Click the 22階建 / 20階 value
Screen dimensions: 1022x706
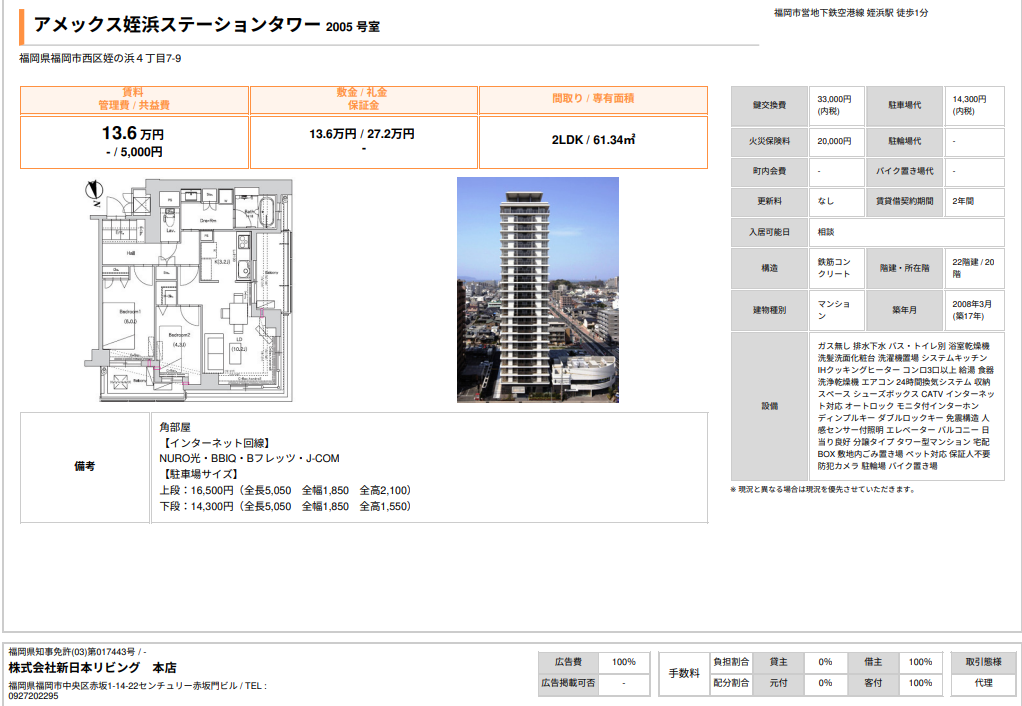coord(973,268)
